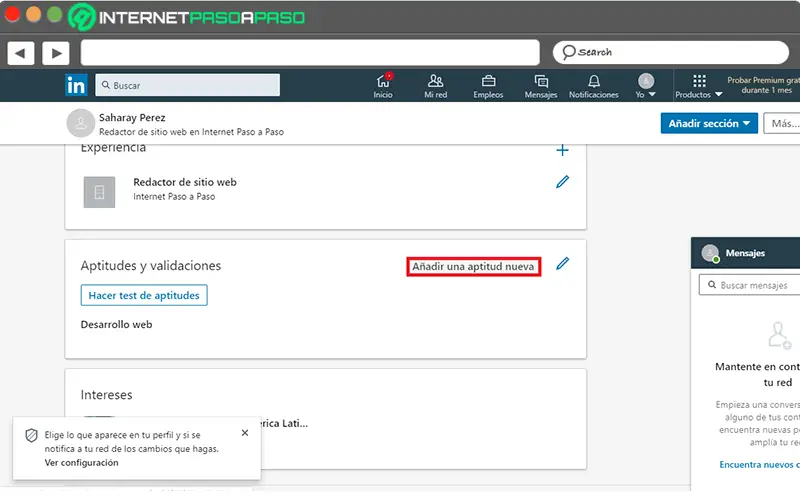Click Encuentra nuevos contacts link
The width and height of the screenshot is (800, 500).
[x=759, y=464]
